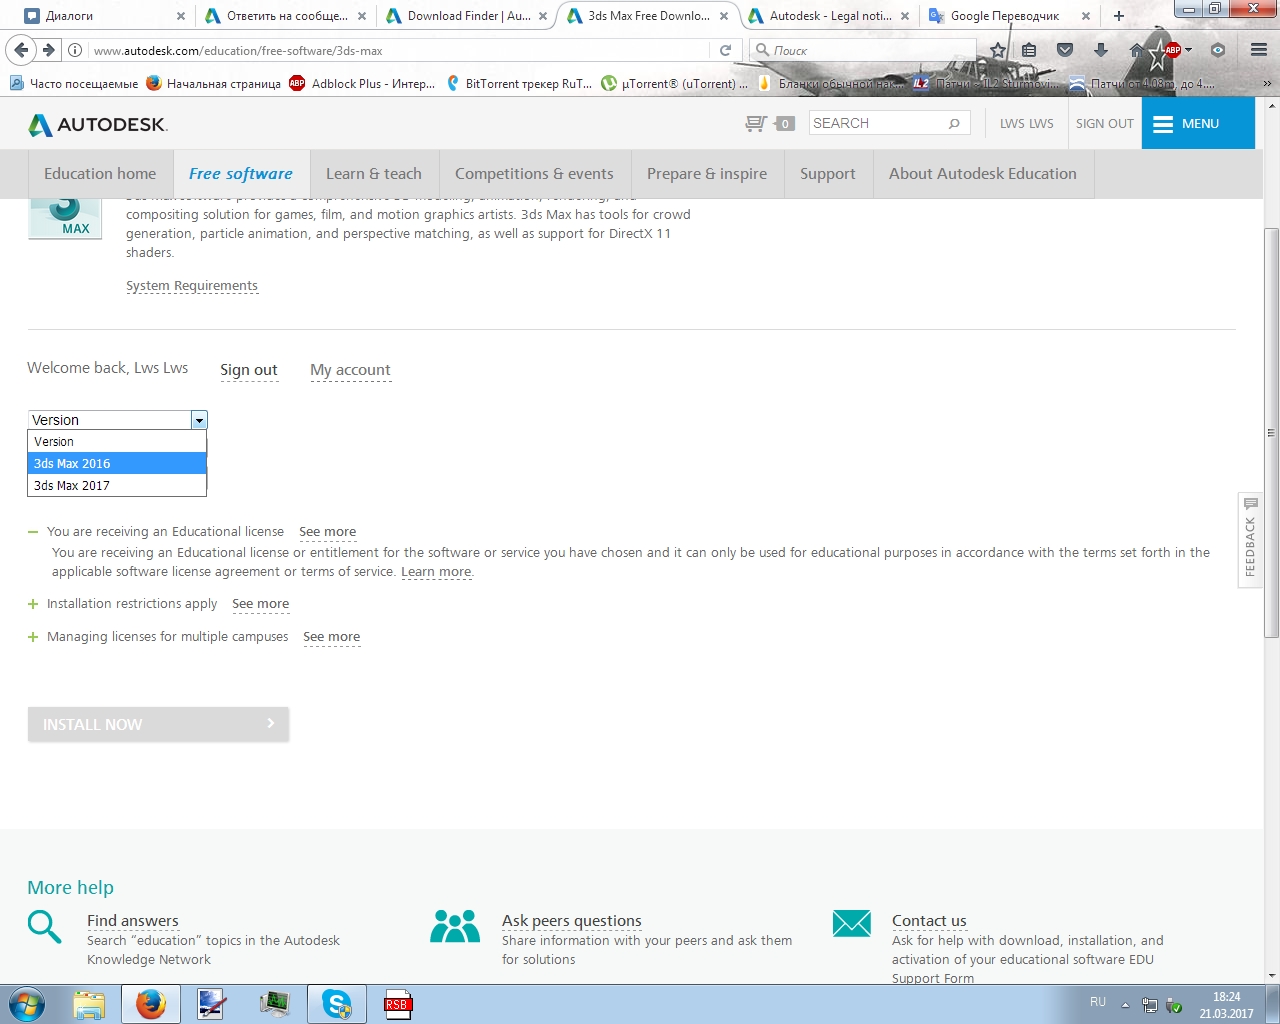1280x1024 pixels.
Task: Open the downloads arrow icon
Action: click(1101, 50)
